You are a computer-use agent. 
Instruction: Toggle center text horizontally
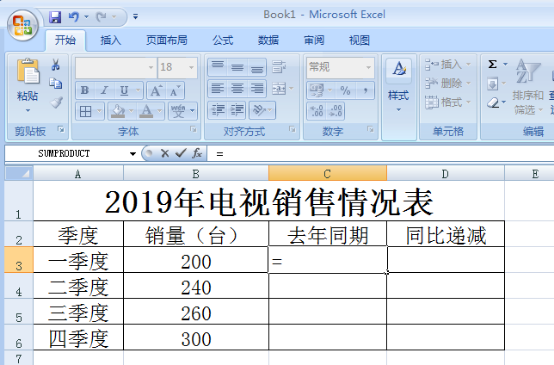[x=237, y=88]
